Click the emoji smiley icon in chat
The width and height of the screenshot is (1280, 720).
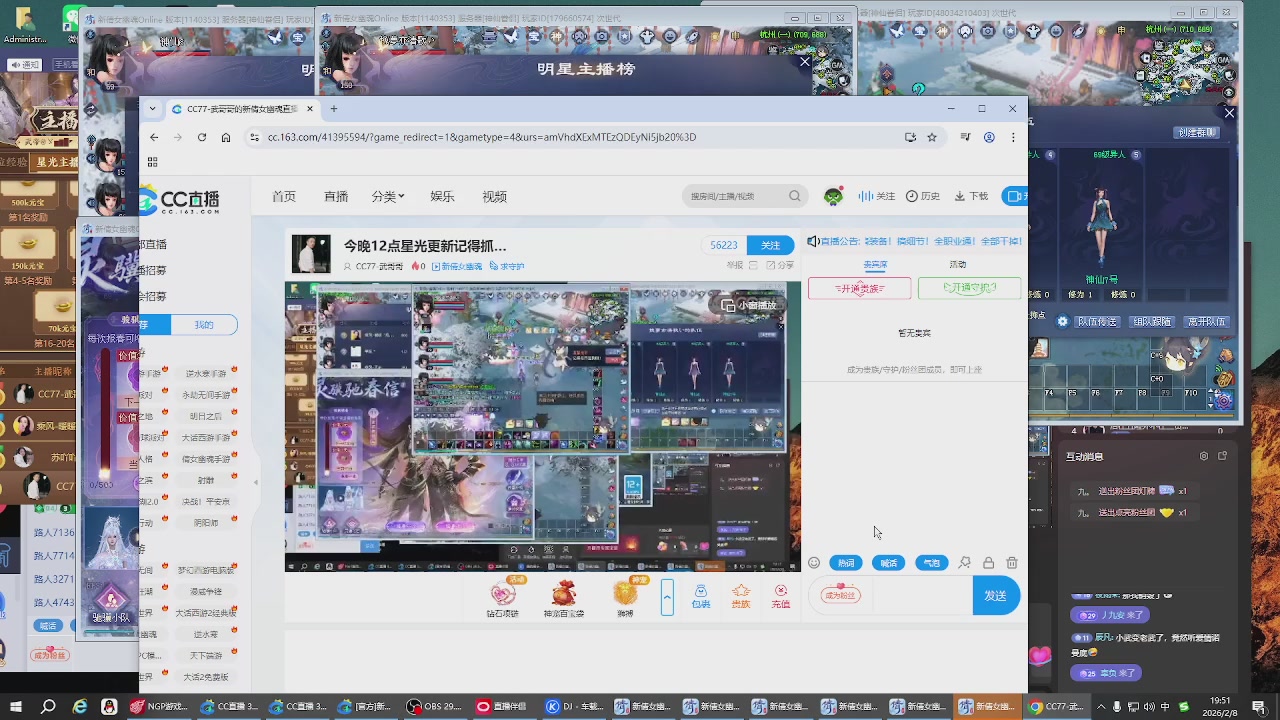[x=814, y=563]
